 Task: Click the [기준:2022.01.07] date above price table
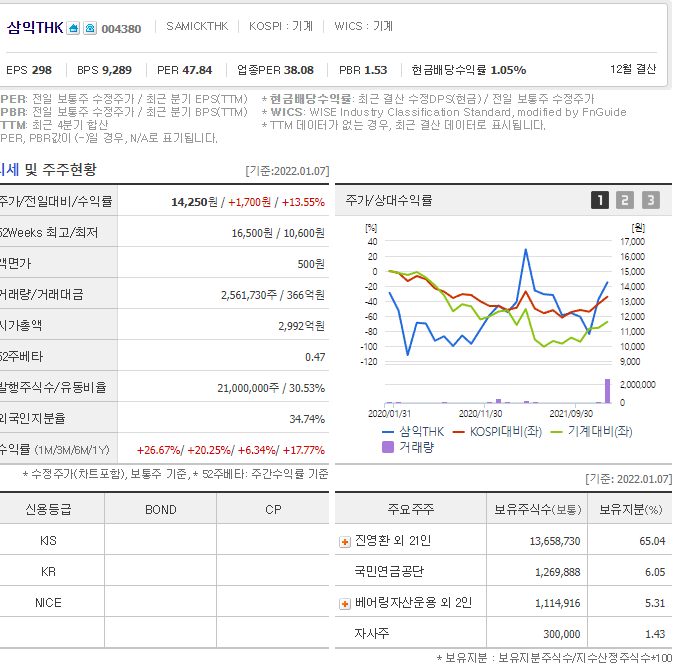287,171
